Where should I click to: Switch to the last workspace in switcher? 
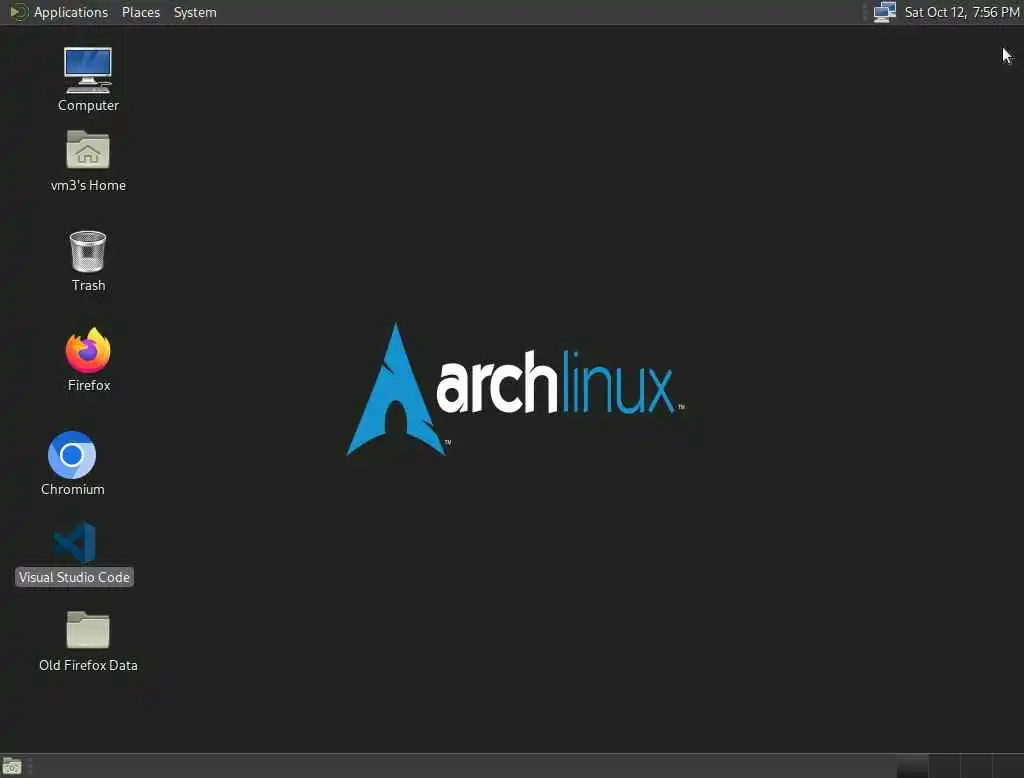coord(1008,766)
